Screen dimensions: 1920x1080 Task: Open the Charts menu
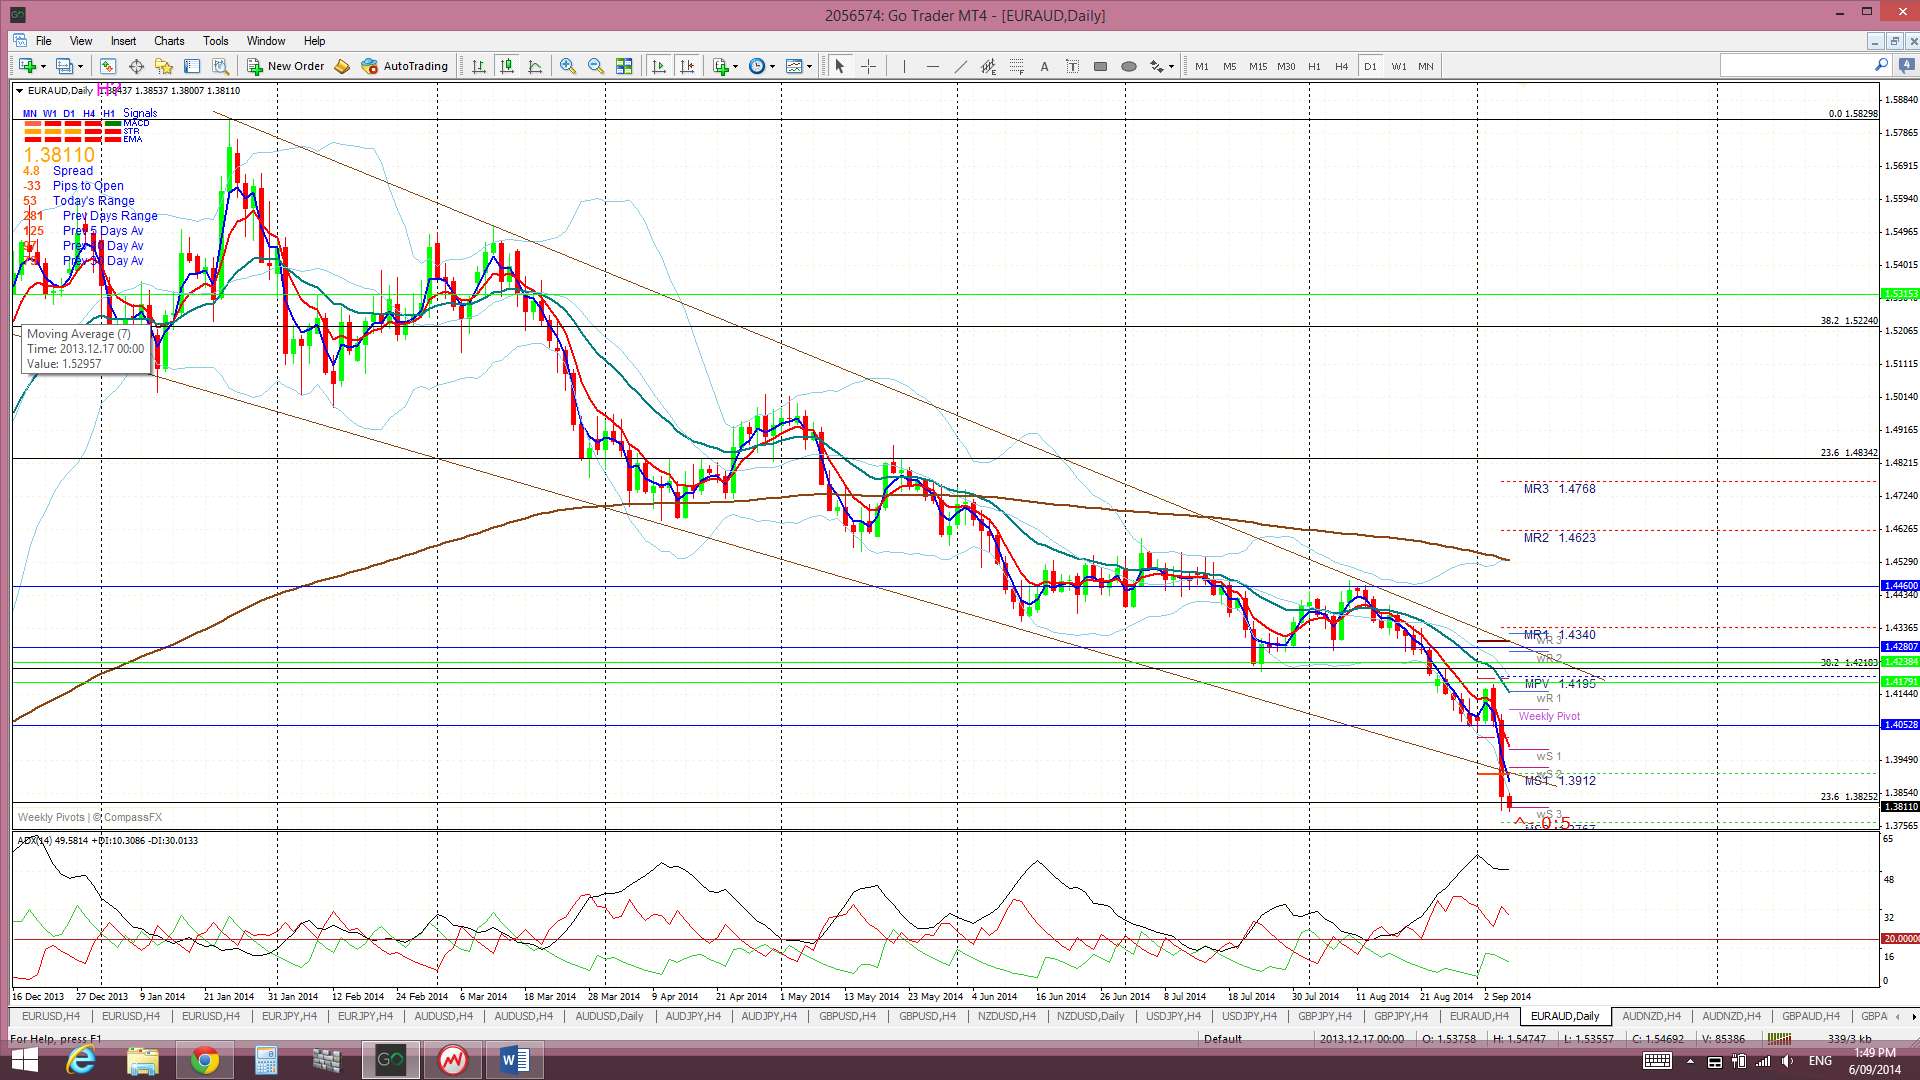click(x=168, y=41)
